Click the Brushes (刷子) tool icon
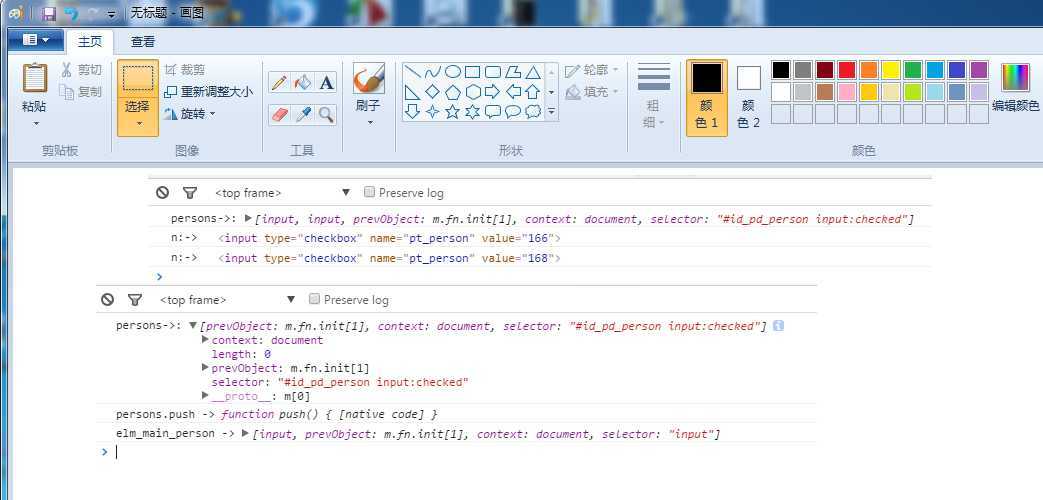 [369, 78]
